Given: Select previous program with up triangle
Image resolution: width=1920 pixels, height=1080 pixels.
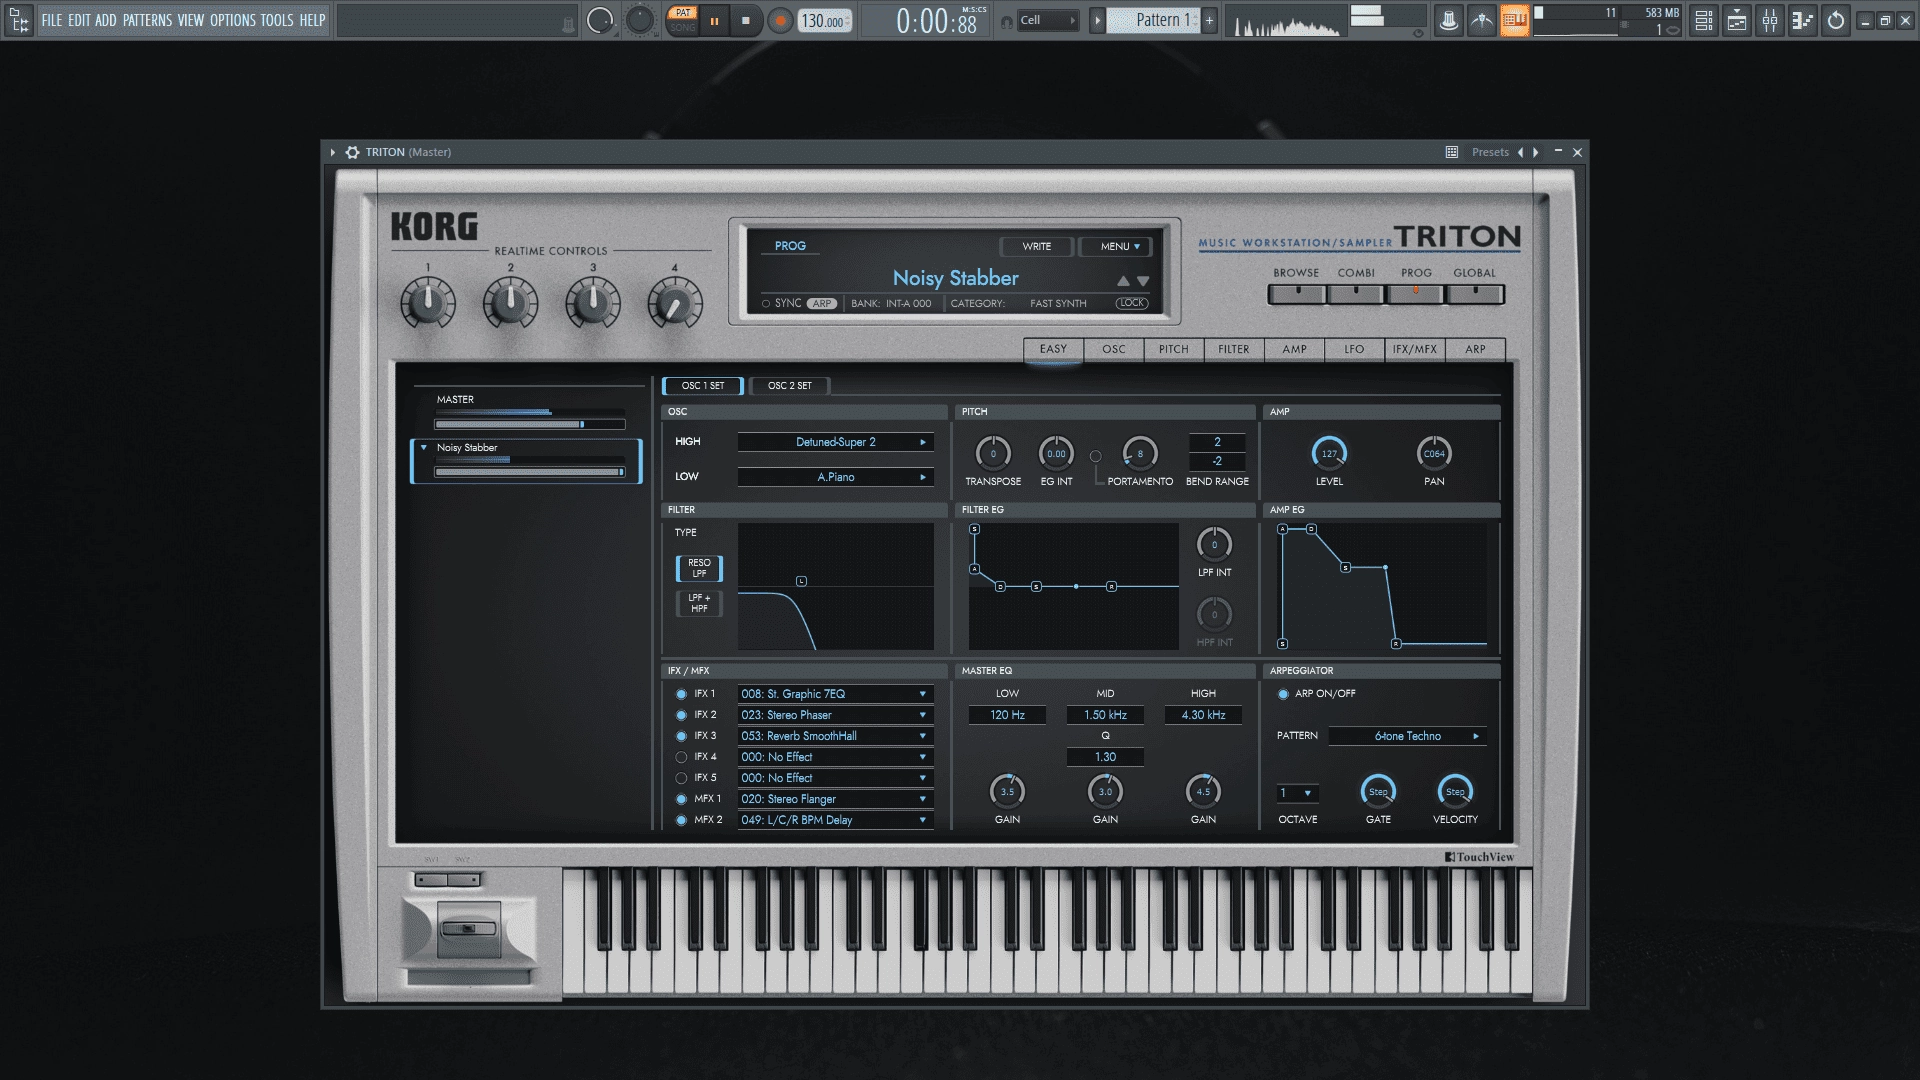Looking at the screenshot, I should tap(1123, 281).
